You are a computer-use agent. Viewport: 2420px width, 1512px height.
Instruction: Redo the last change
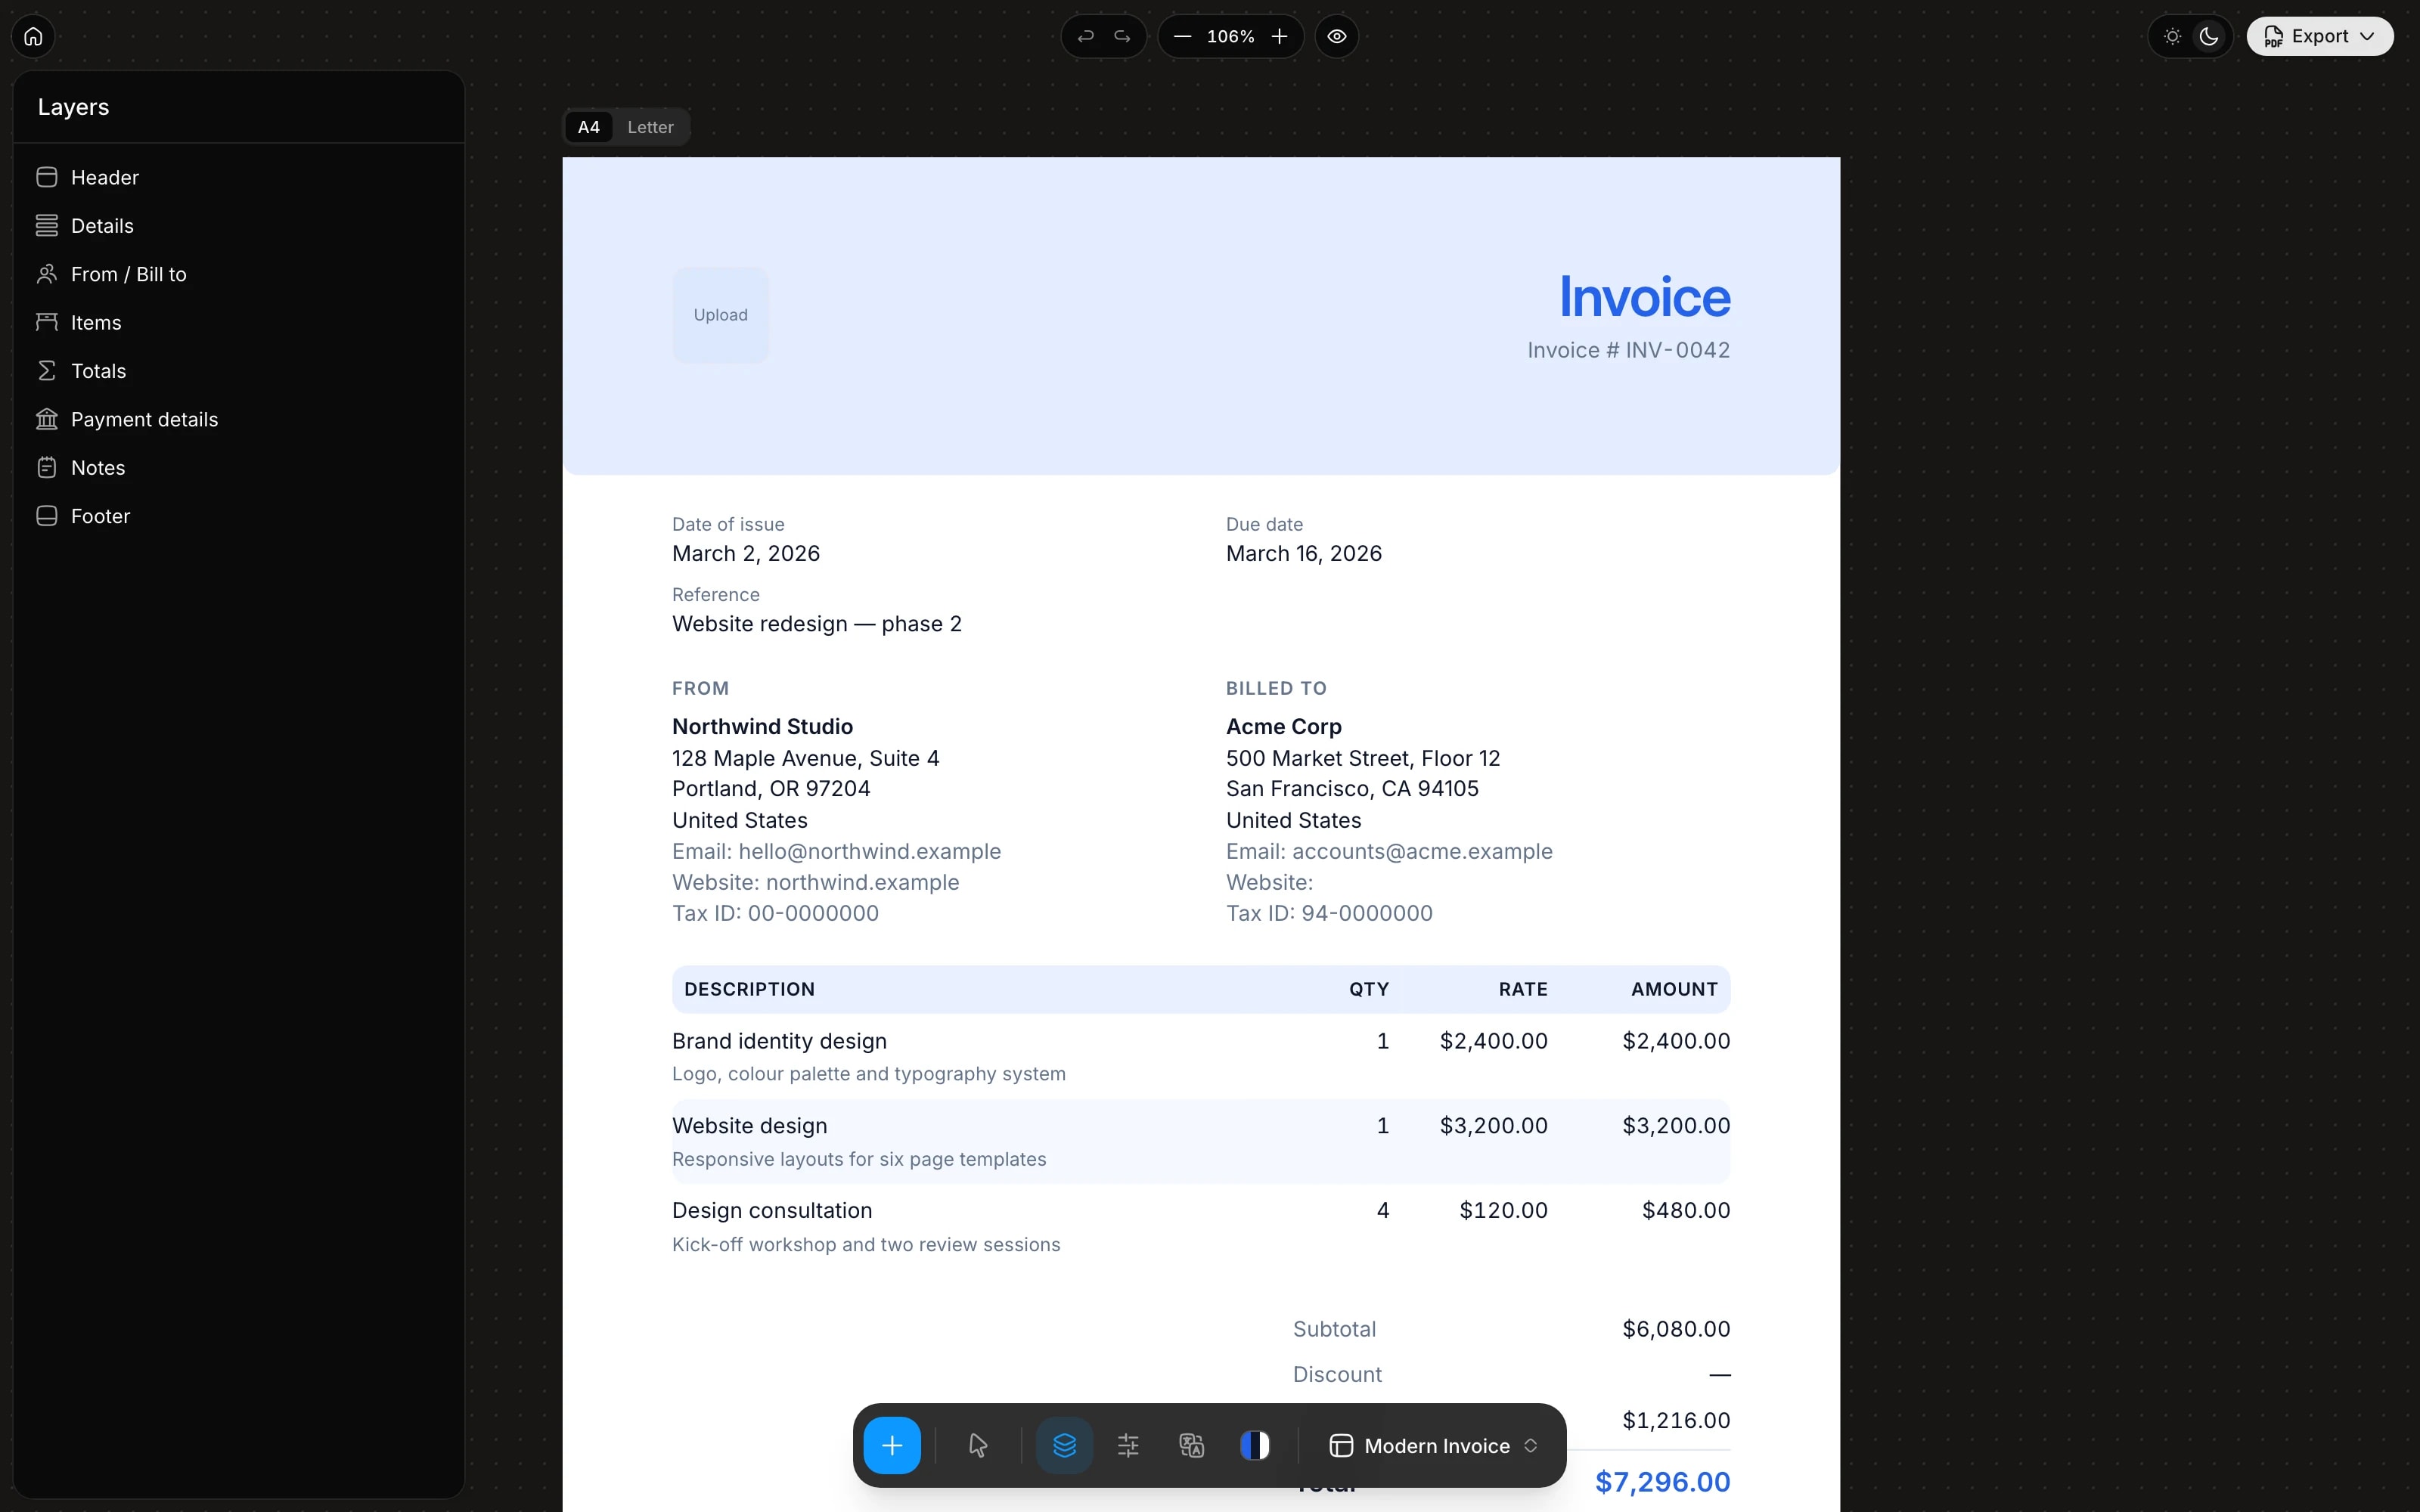coord(1122,37)
